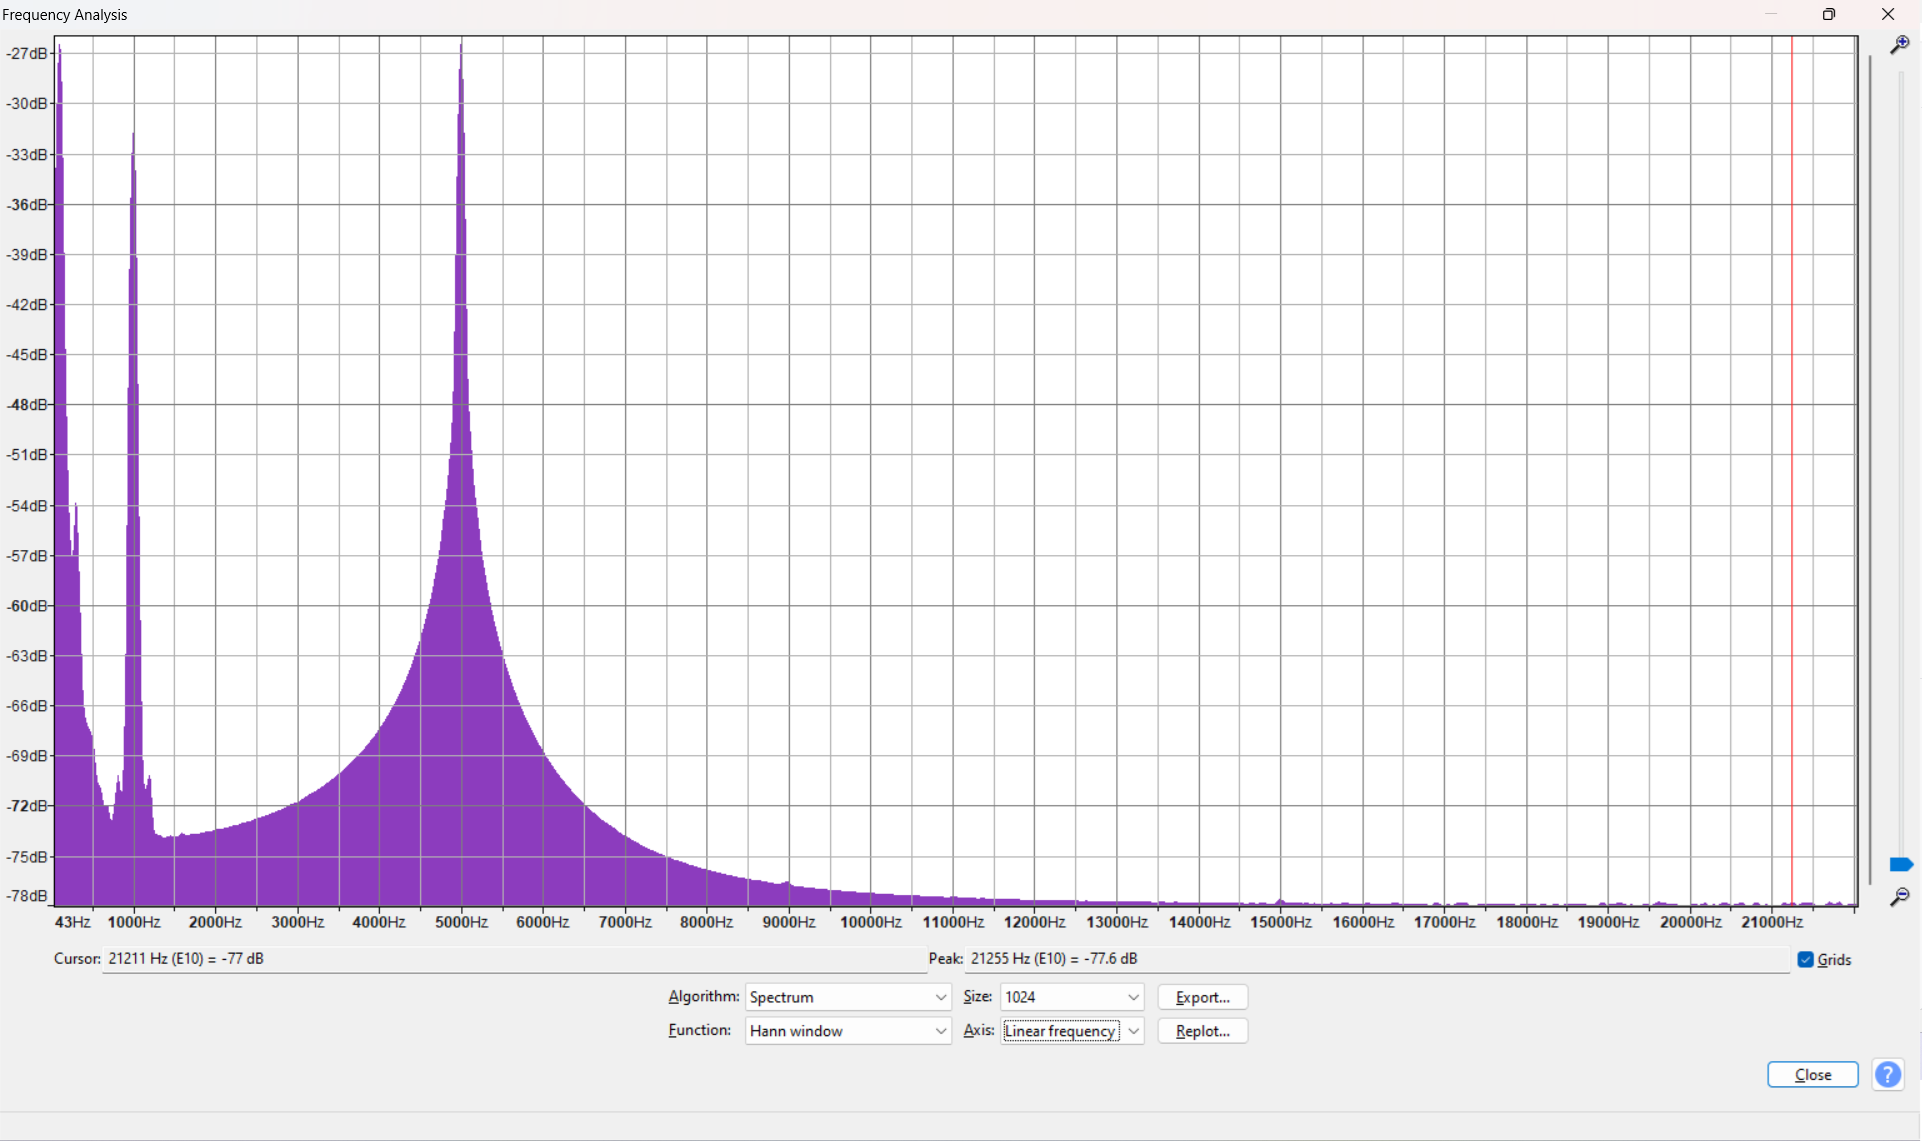Click the vertical slider track above the thumb

(x=1901, y=450)
